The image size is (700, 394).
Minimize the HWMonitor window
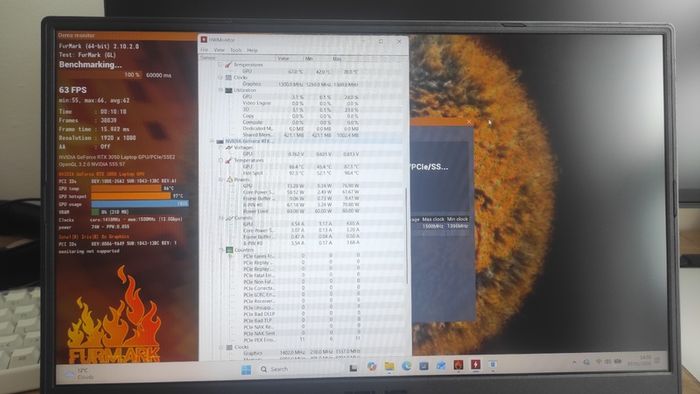(x=362, y=41)
